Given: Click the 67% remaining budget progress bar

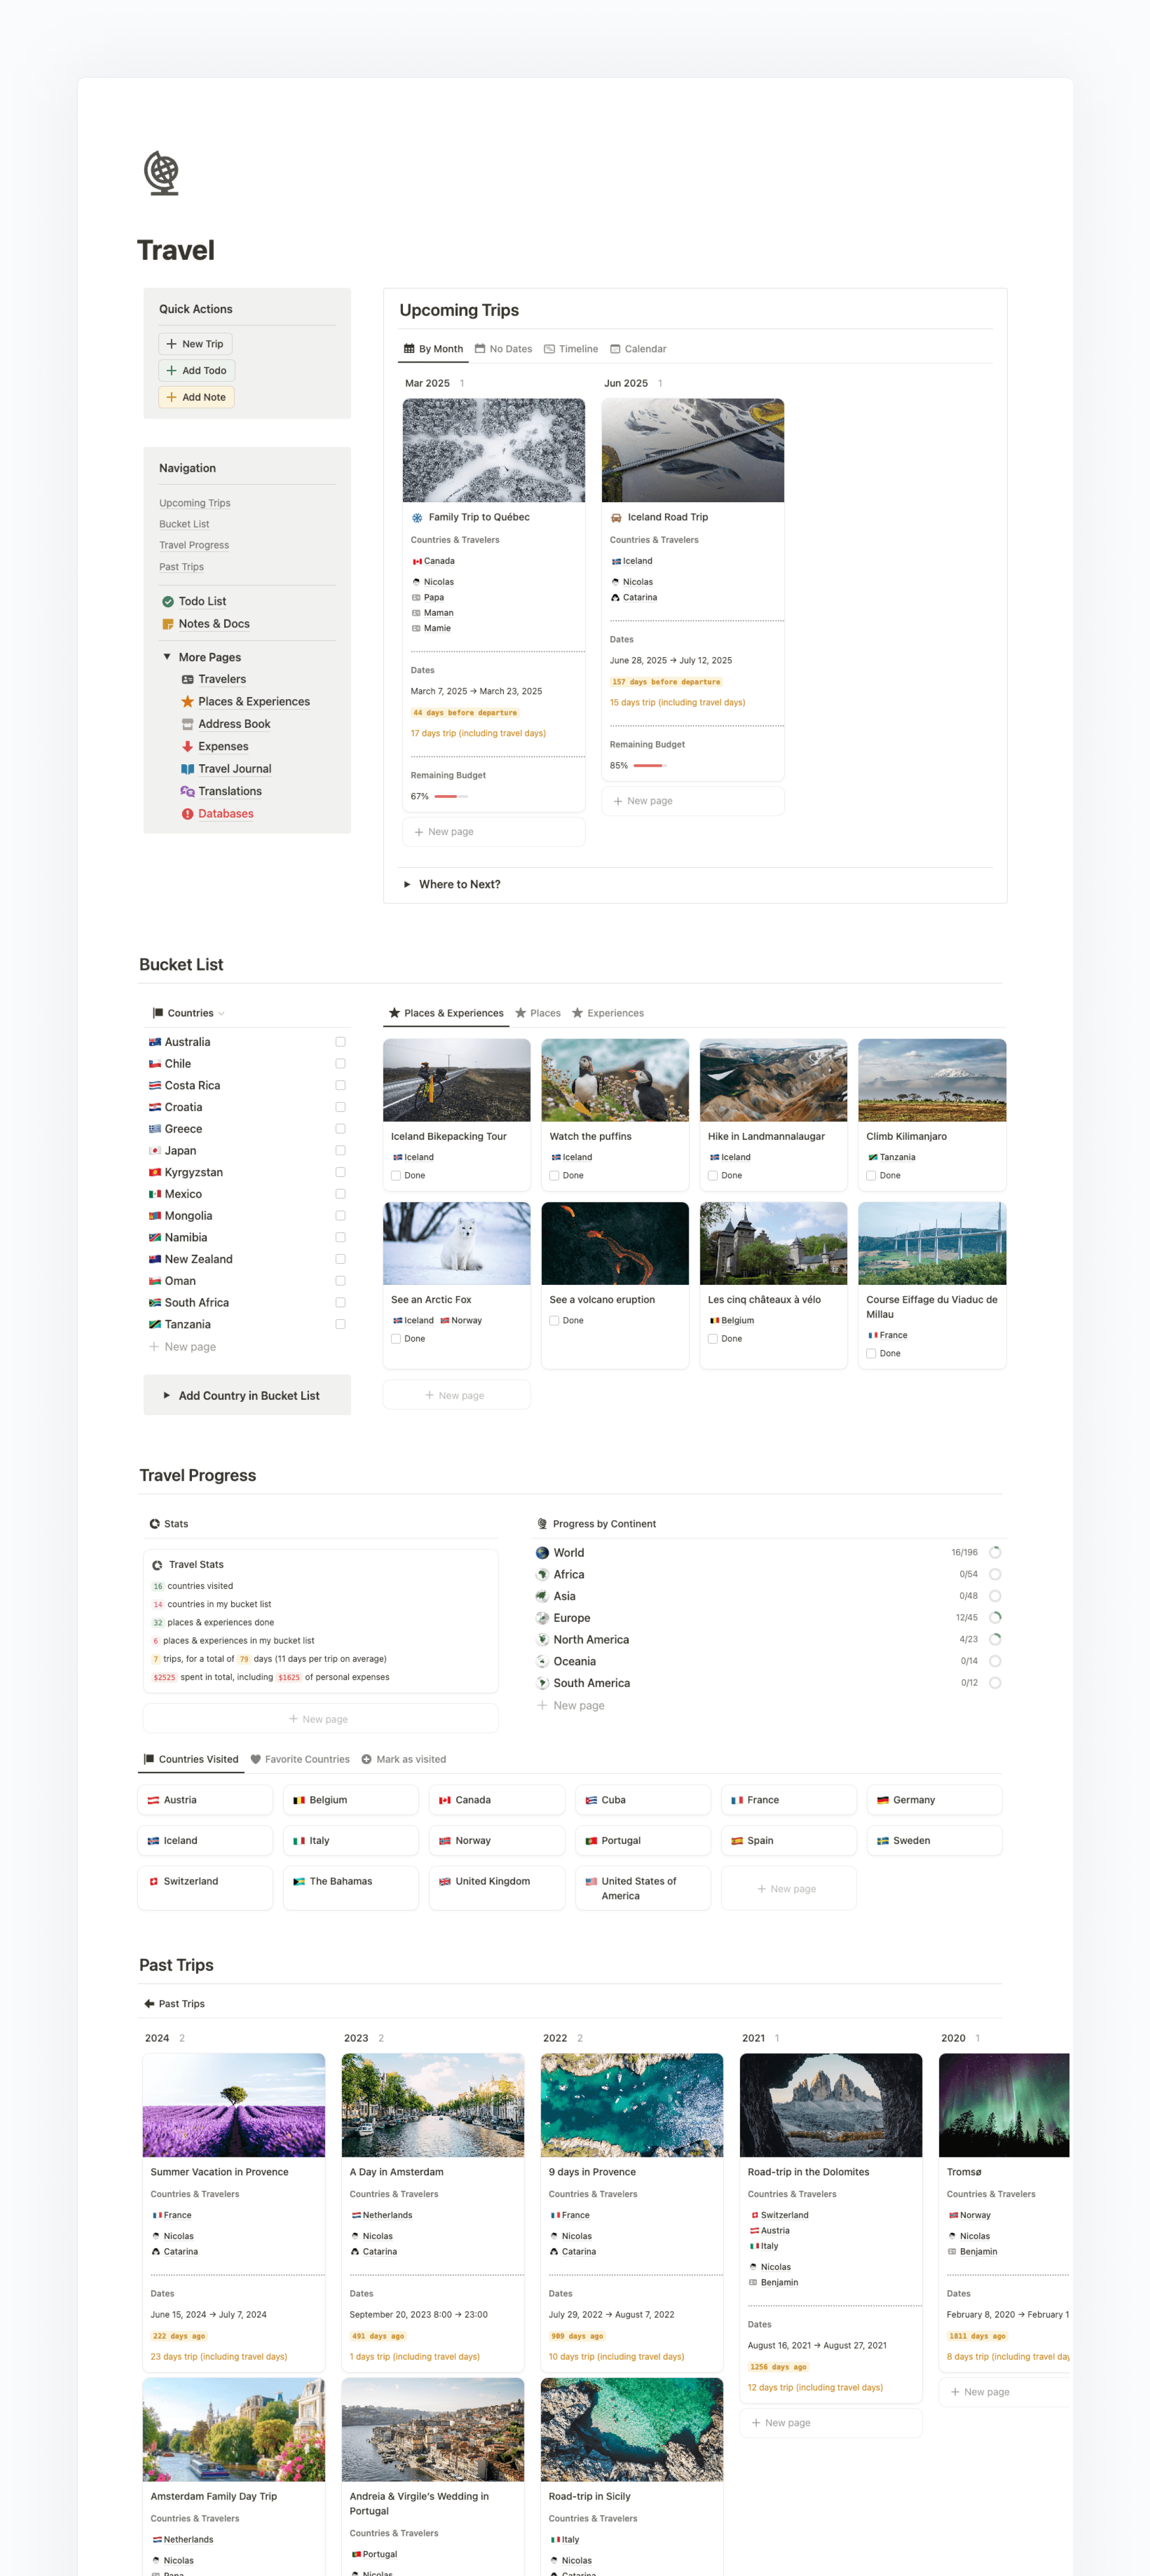Looking at the screenshot, I should 451,797.
